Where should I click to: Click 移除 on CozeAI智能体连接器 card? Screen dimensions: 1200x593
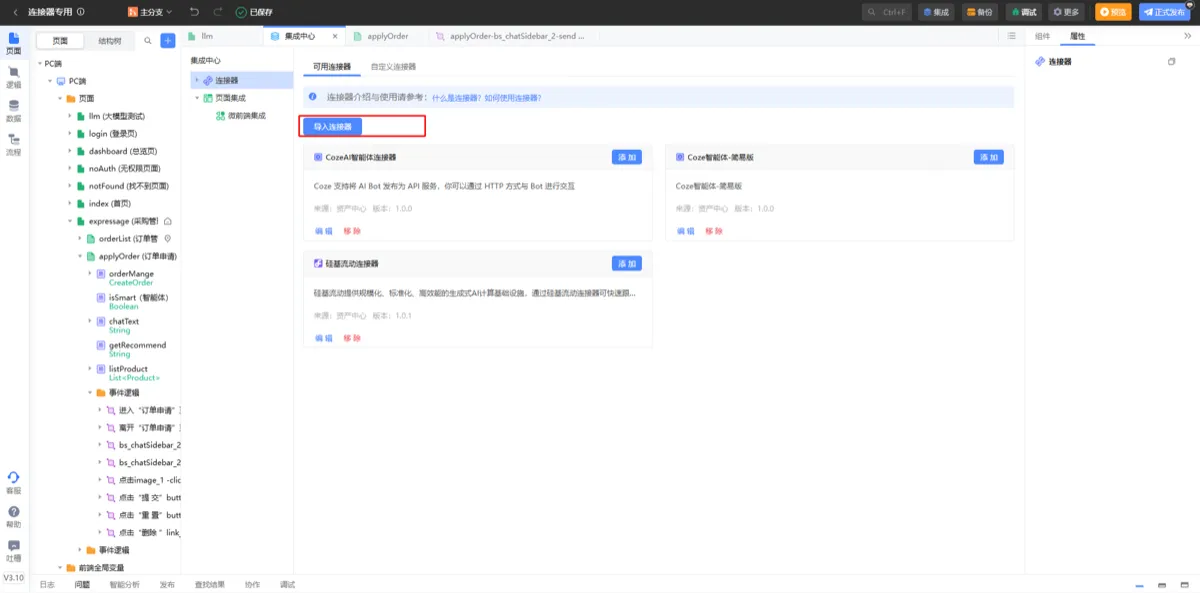(352, 231)
